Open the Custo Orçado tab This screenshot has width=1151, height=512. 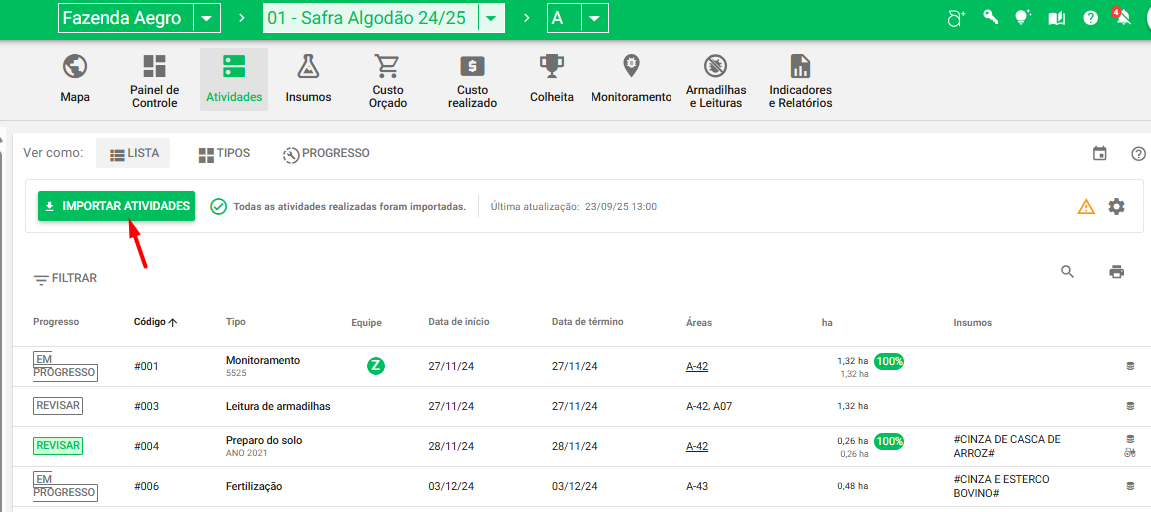[x=387, y=81]
